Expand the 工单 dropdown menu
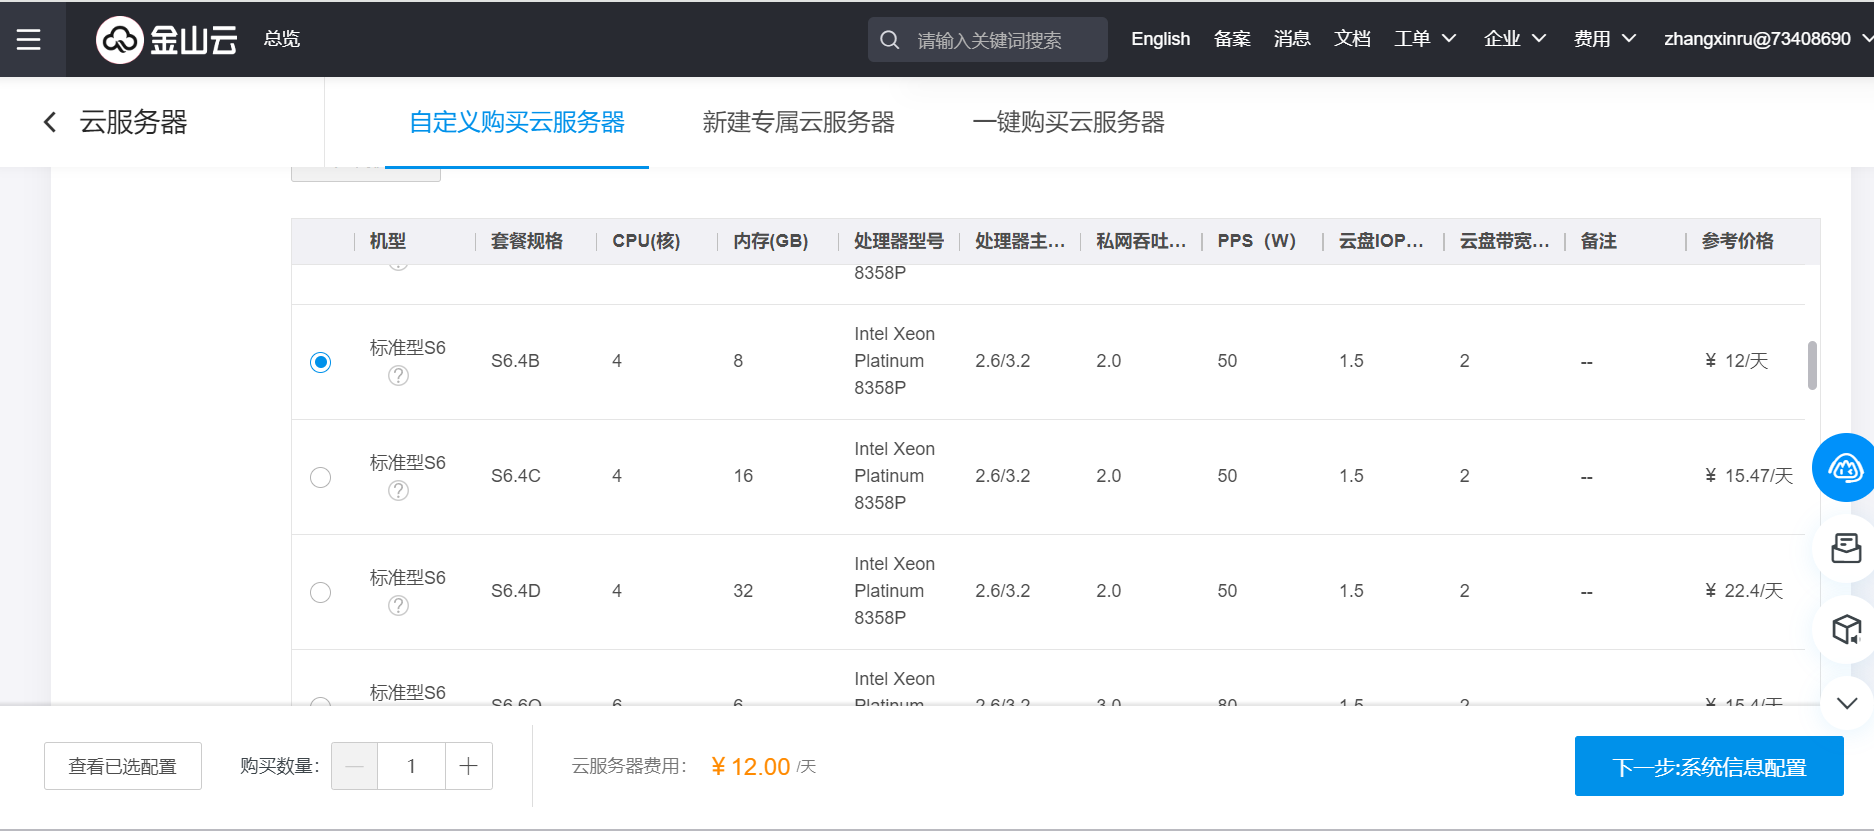 pos(1424,39)
